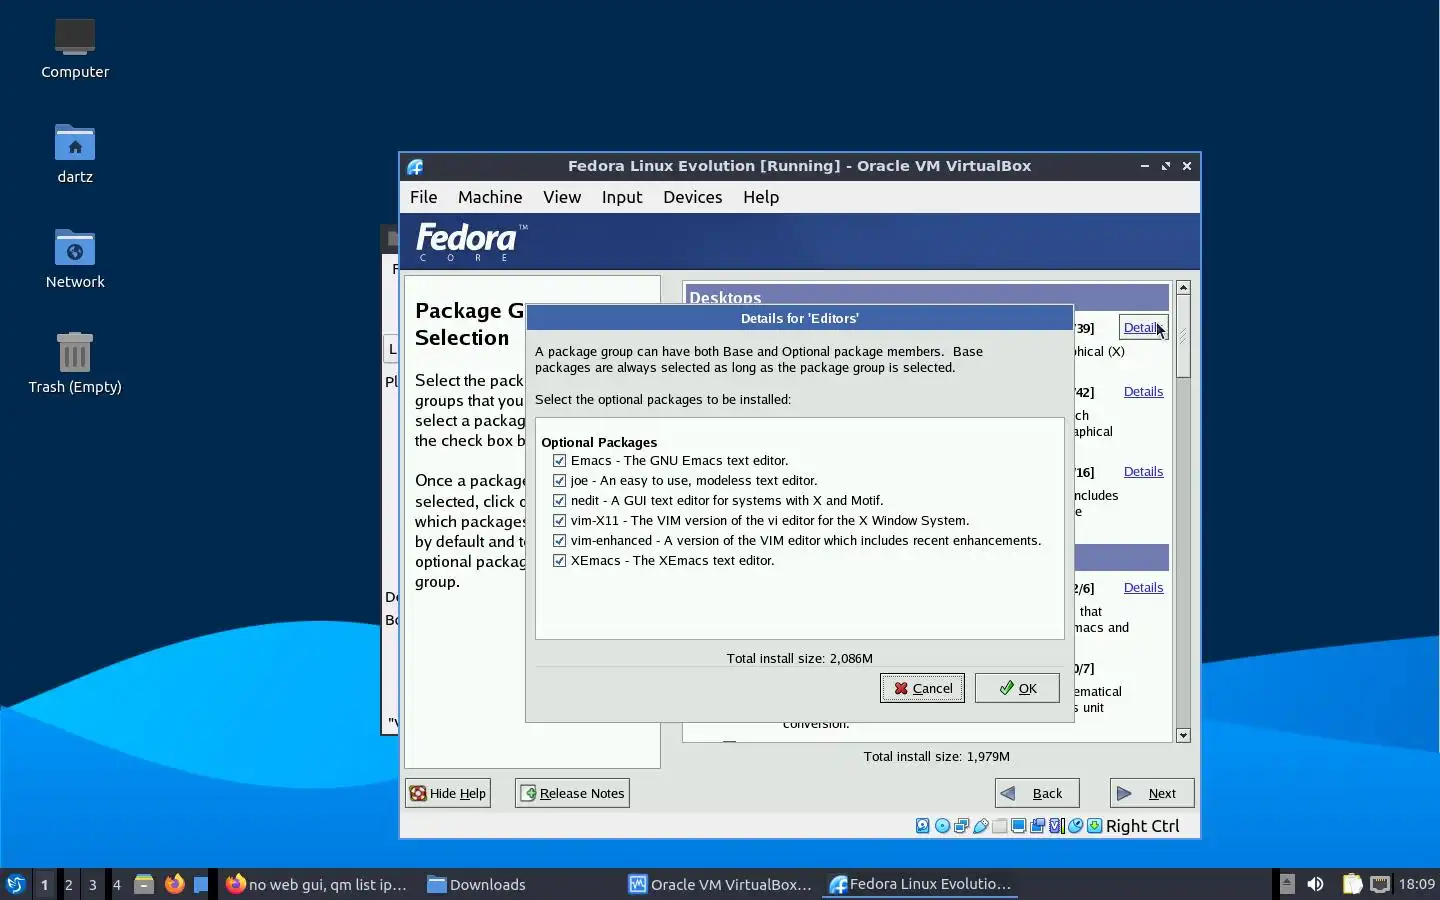Click the display status icon in VirtualBox

click(1018, 826)
